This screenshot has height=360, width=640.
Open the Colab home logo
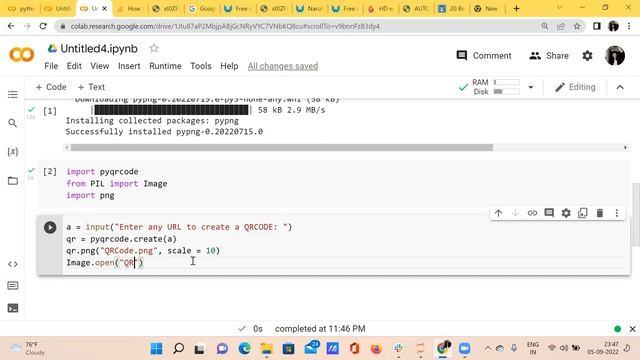point(22,55)
